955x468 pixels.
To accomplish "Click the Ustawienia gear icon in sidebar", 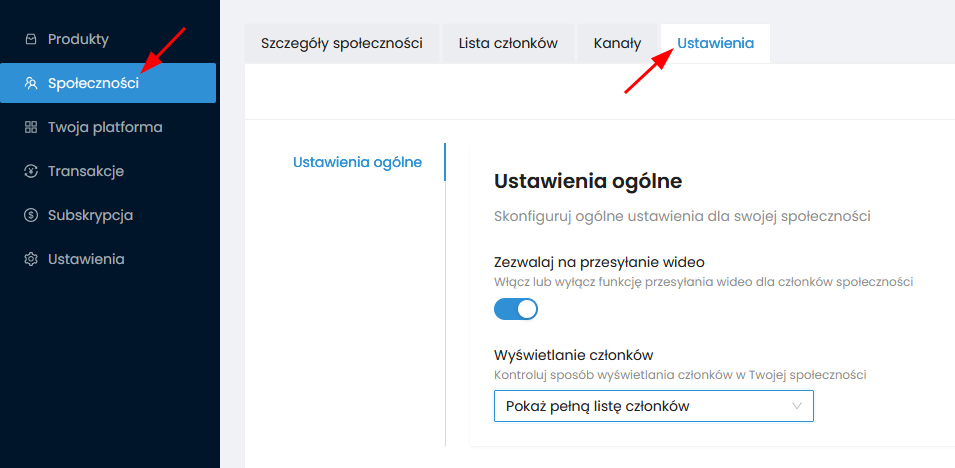I will point(31,259).
